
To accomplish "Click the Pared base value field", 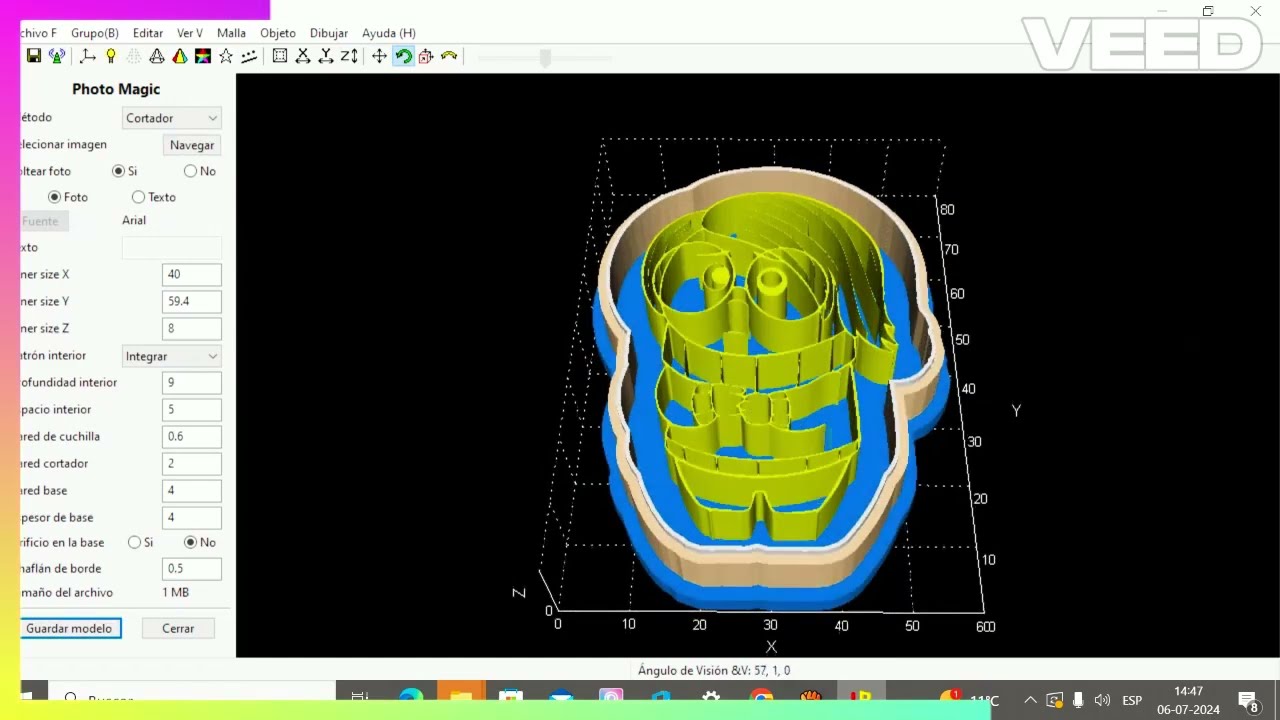I will pos(192,490).
